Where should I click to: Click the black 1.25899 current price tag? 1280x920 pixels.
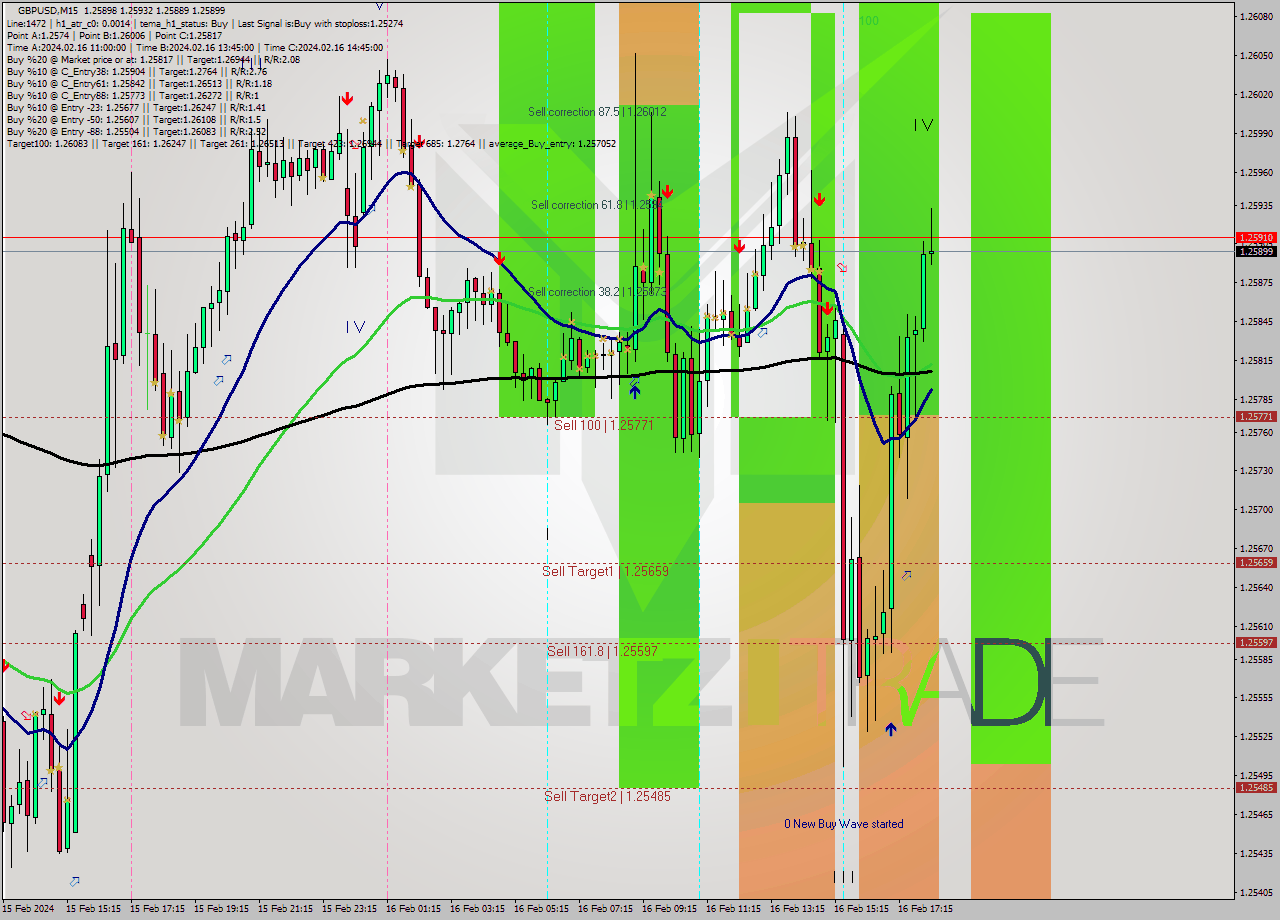[x=1256, y=251]
